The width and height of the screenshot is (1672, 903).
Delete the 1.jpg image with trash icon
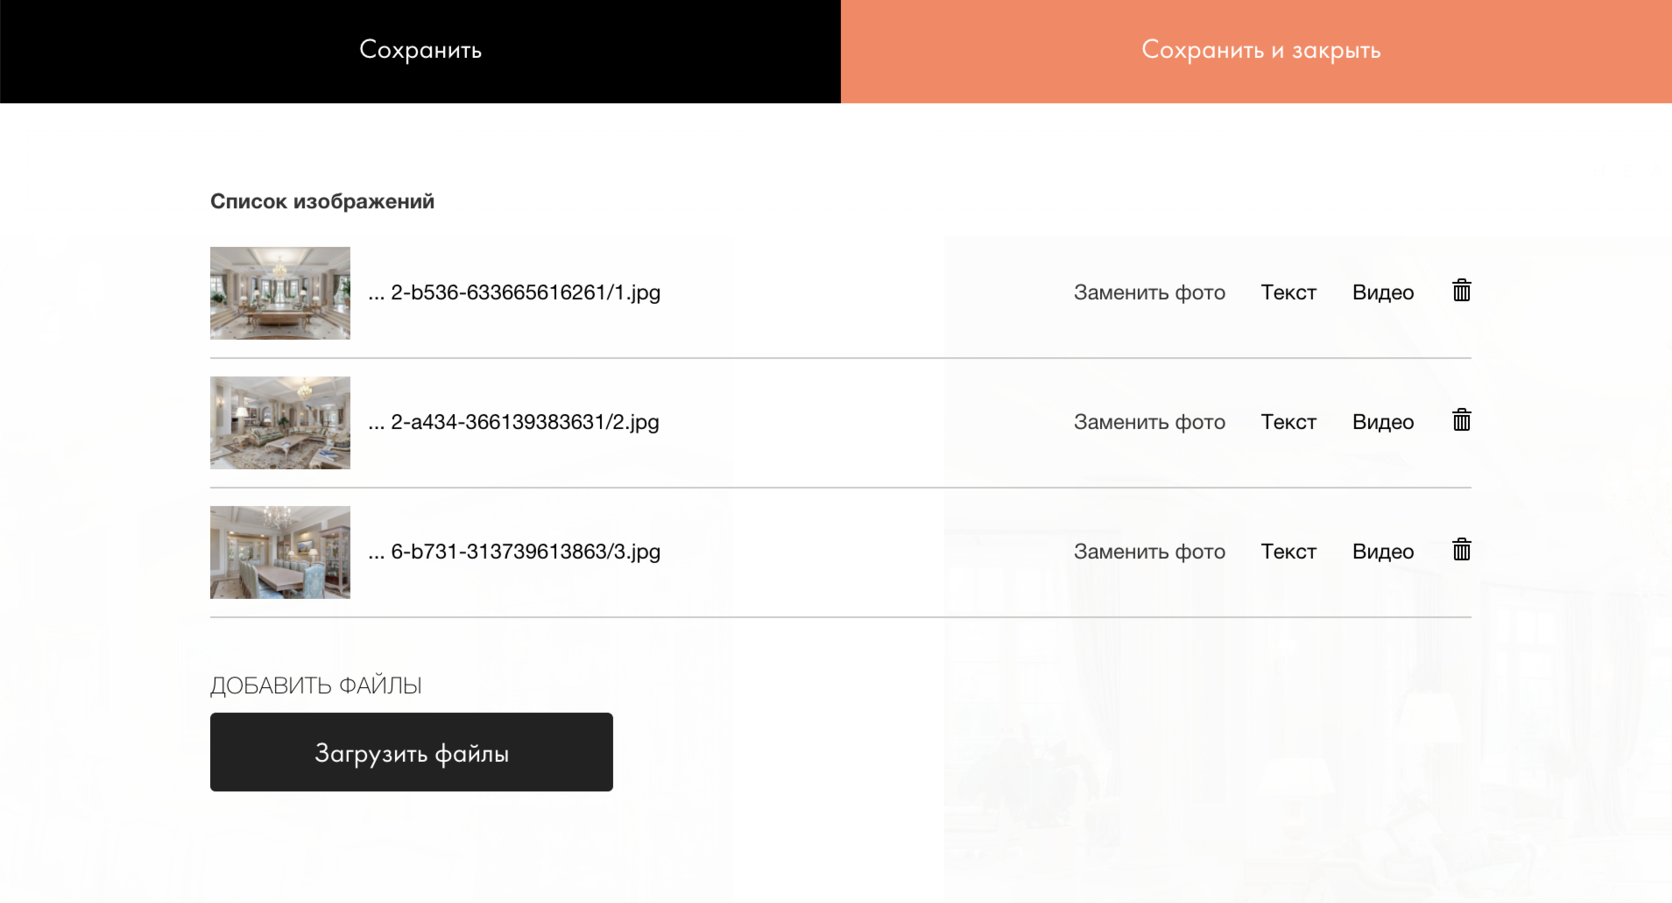[1461, 291]
